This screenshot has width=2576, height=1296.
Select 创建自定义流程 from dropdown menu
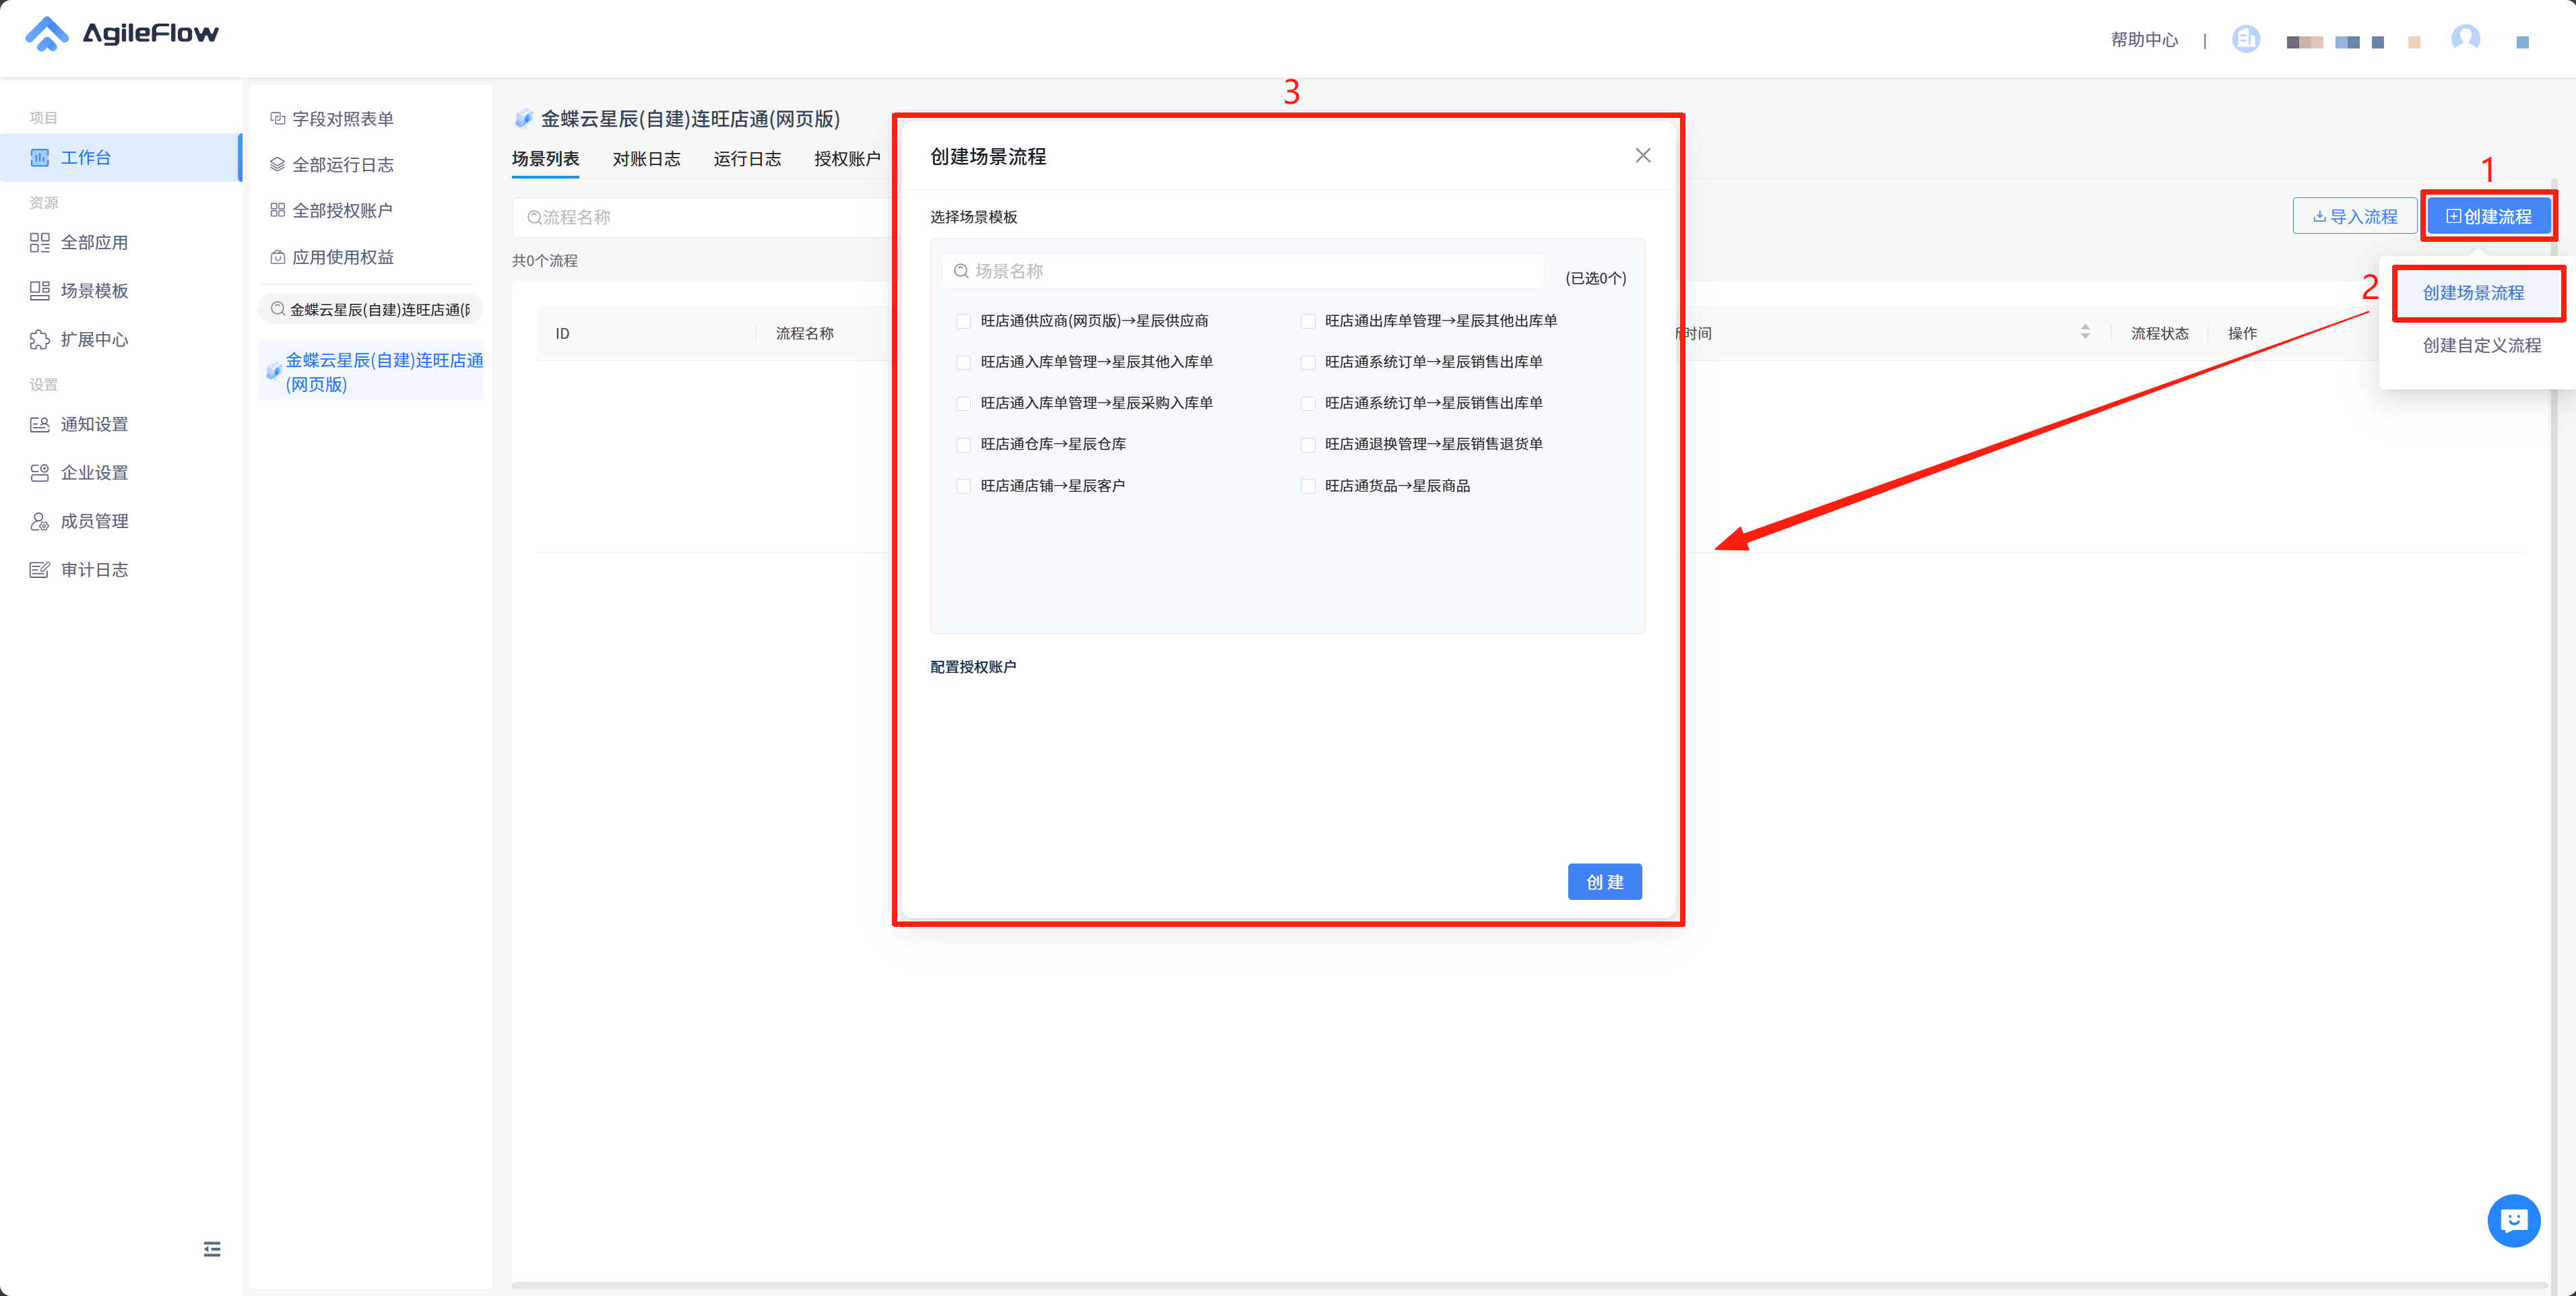click(2481, 345)
